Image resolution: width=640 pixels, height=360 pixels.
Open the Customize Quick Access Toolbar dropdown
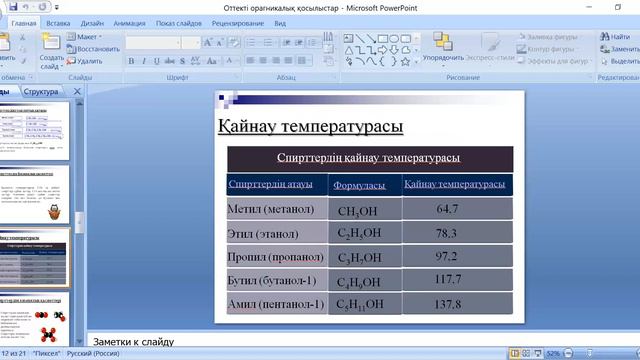(x=57, y=7)
